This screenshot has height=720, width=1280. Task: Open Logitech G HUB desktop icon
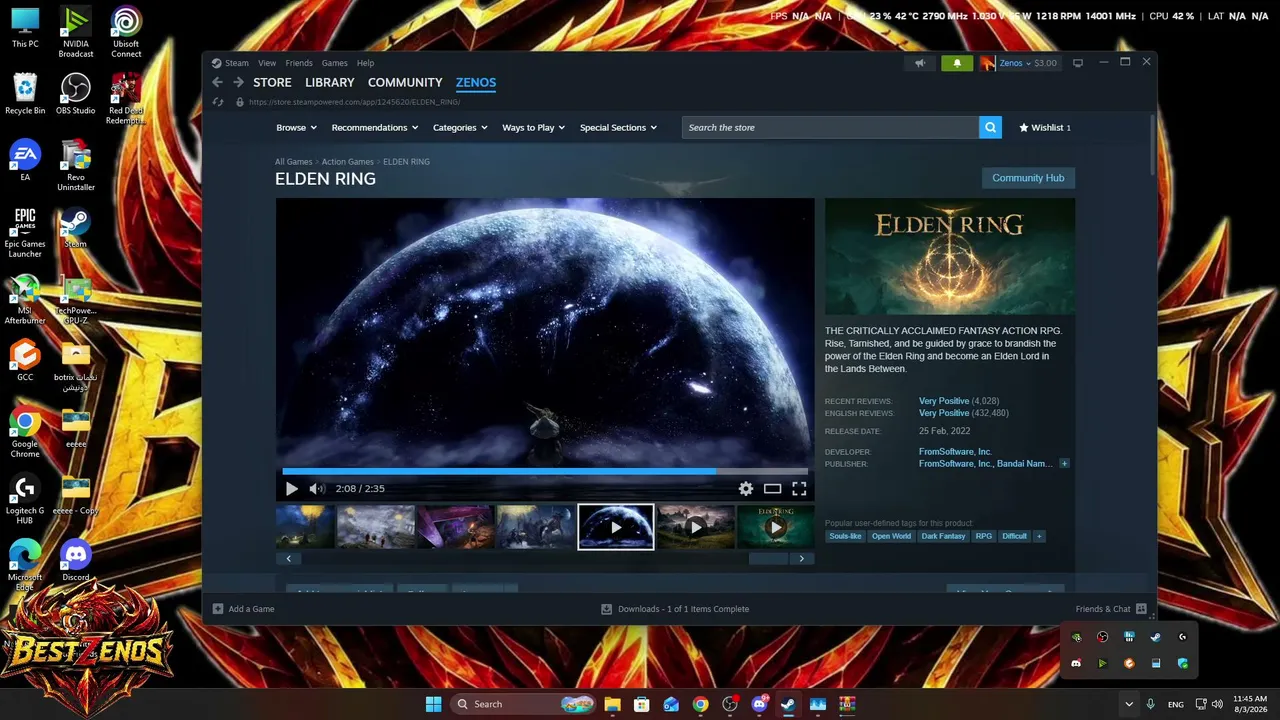click(25, 499)
